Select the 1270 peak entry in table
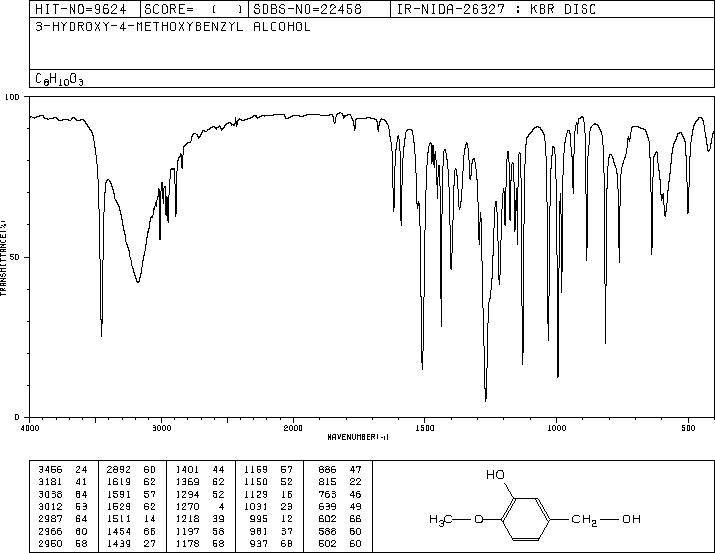Image resolution: width=715 pixels, height=553 pixels. 200,506
